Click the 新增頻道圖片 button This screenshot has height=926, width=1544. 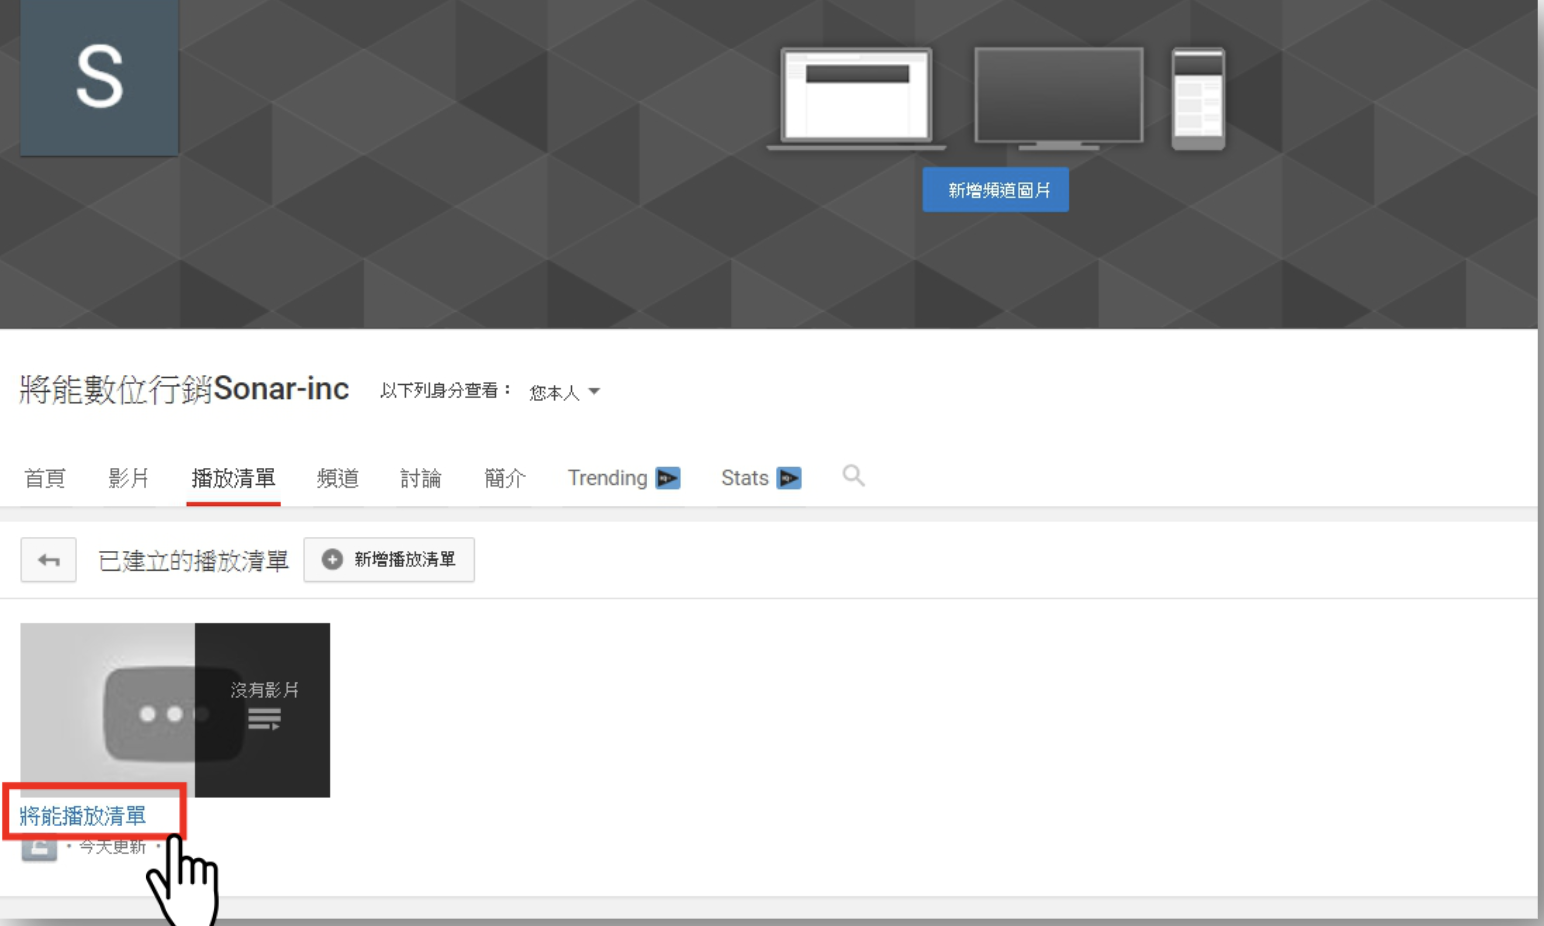(x=996, y=190)
